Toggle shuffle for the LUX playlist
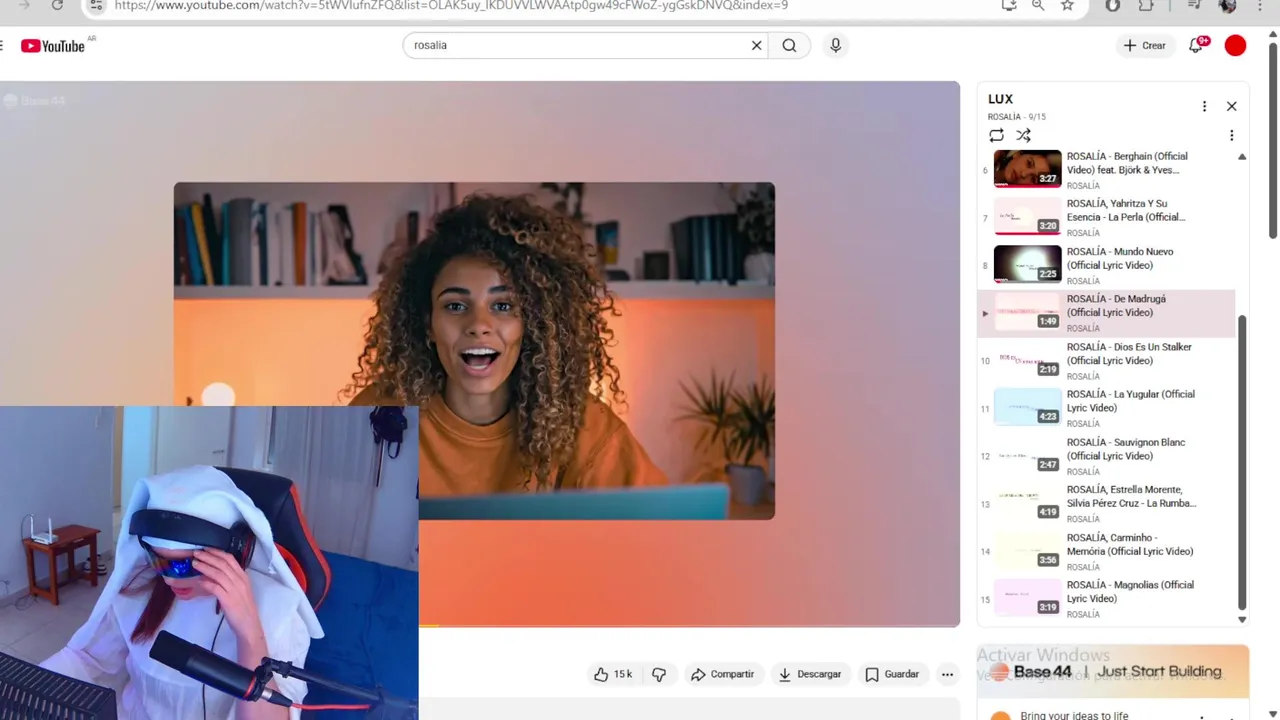Image resolution: width=1280 pixels, height=720 pixels. coord(1023,135)
